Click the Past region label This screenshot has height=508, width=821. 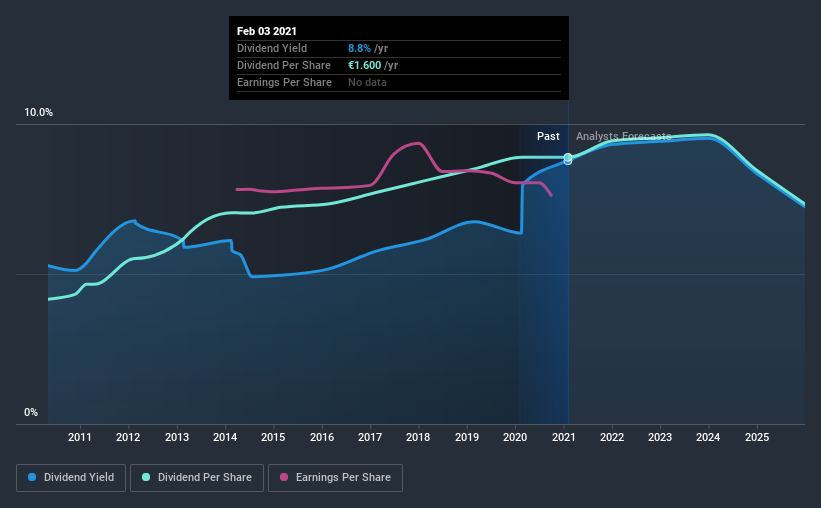click(x=548, y=136)
